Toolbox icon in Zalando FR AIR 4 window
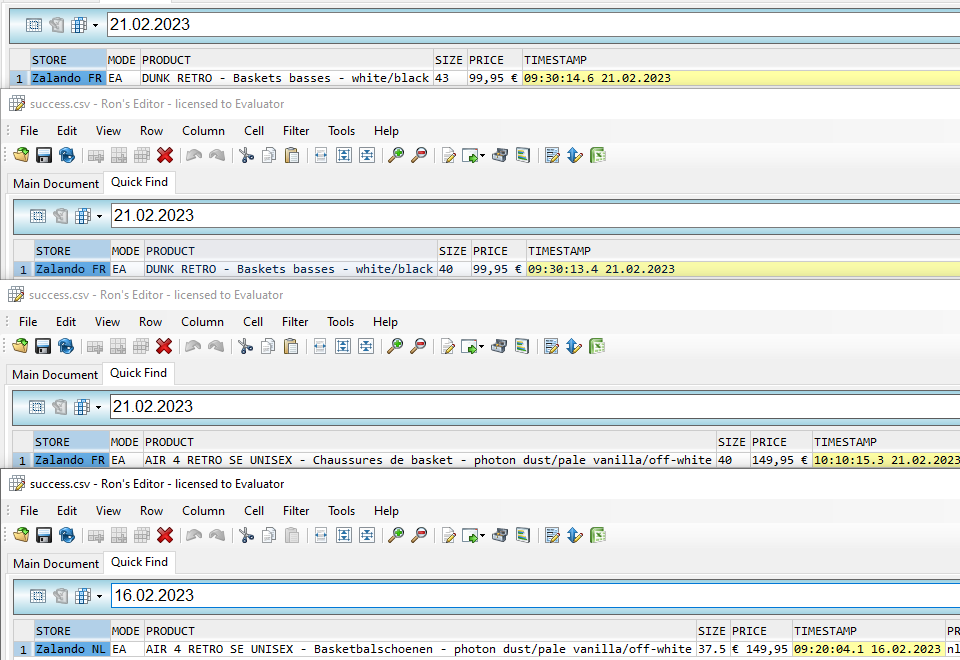The image size is (960, 660). (499, 347)
